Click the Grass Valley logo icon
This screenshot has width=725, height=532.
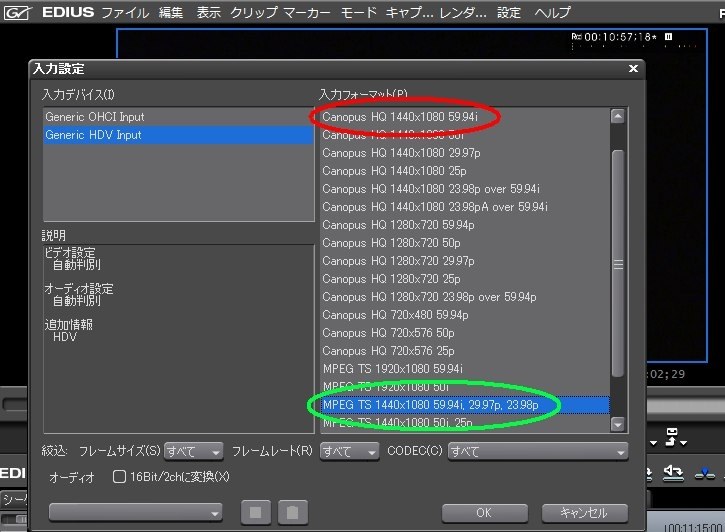click(17, 13)
